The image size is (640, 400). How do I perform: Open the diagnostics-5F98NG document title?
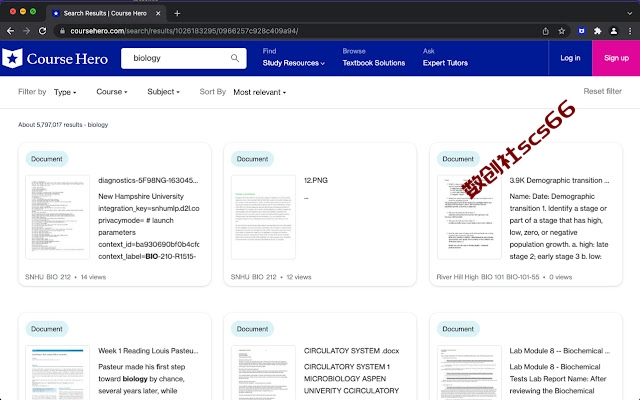[x=148, y=180]
